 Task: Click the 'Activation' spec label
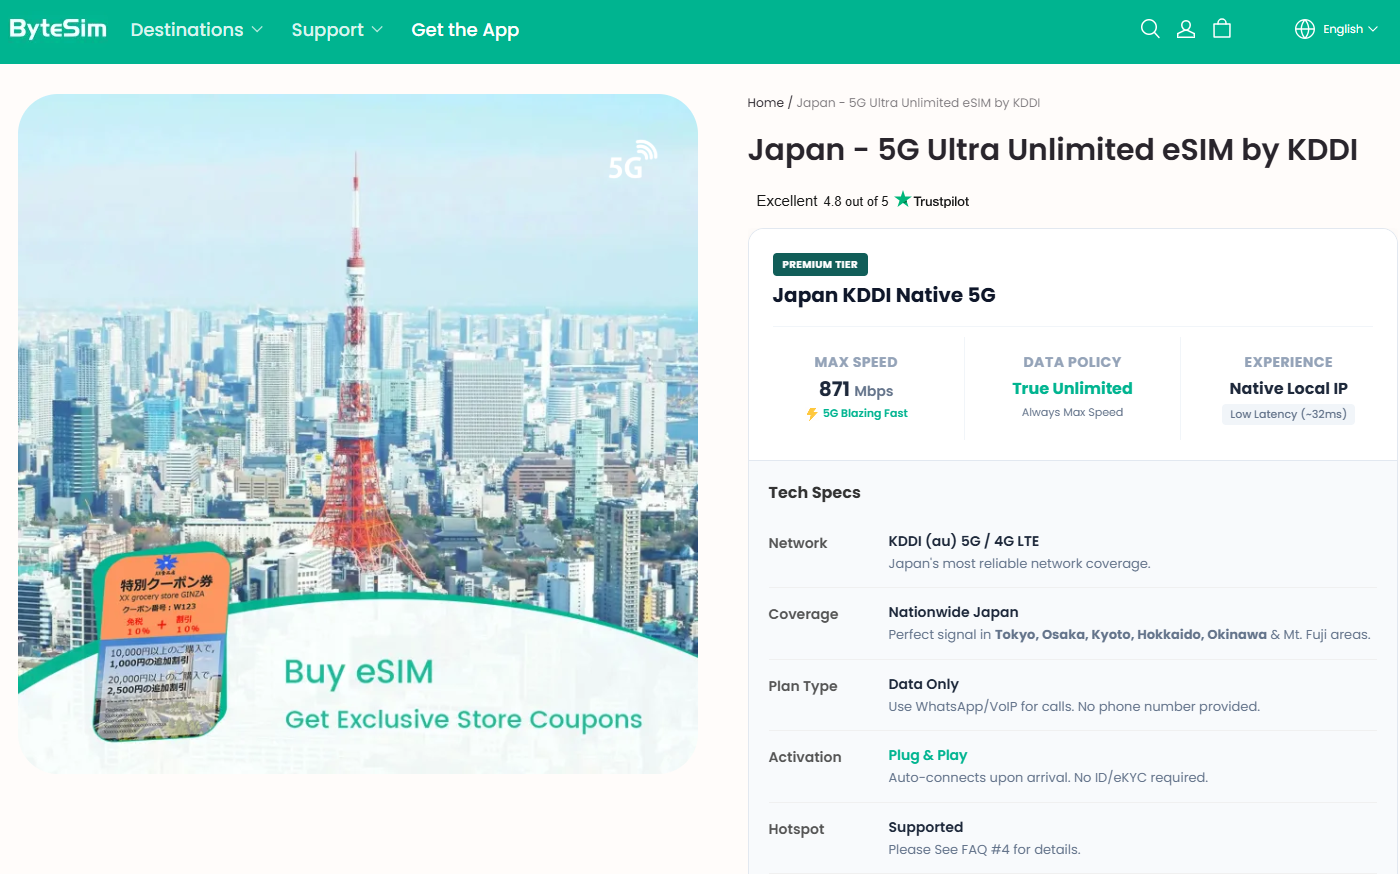point(804,757)
